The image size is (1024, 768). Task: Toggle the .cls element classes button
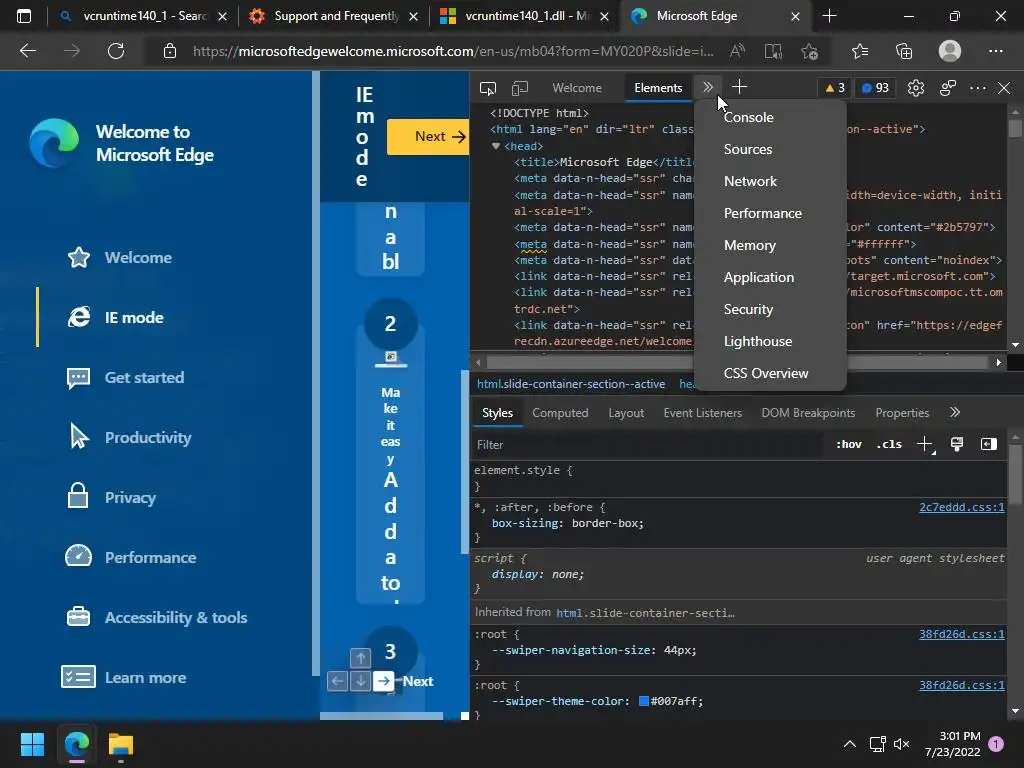click(889, 445)
